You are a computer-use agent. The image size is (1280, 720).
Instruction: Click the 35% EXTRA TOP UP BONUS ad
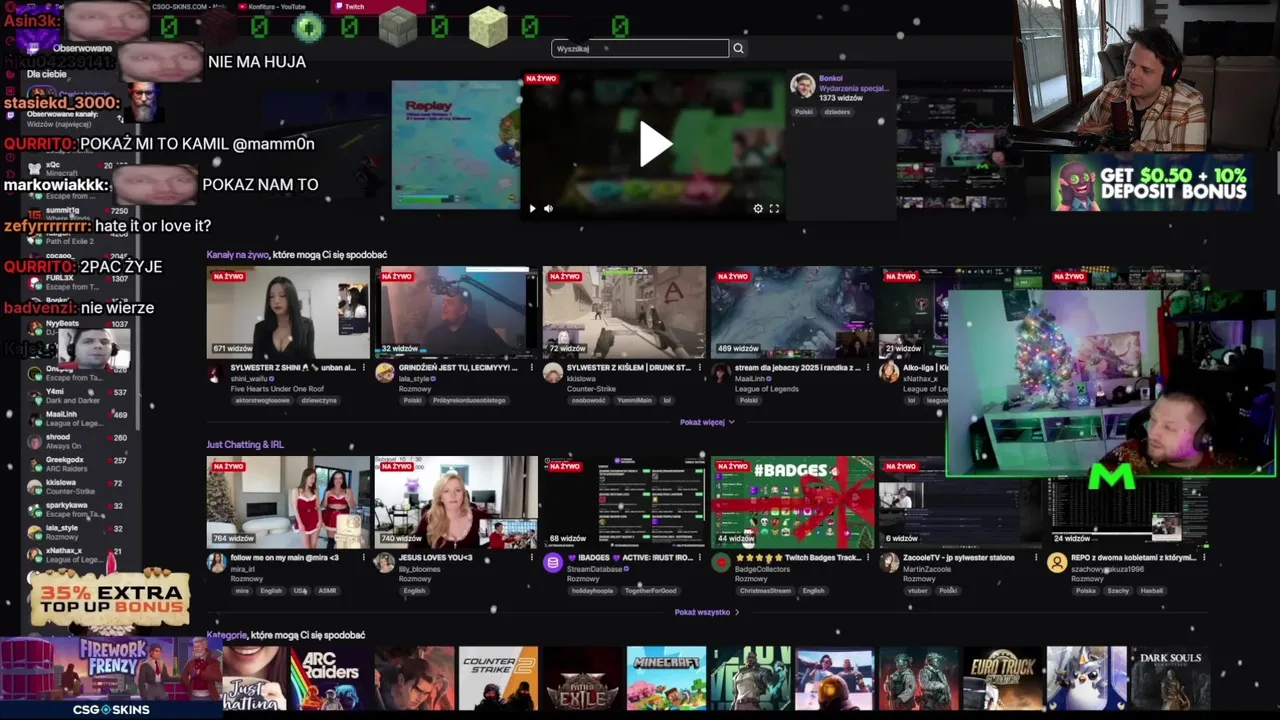pyautogui.click(x=110, y=600)
